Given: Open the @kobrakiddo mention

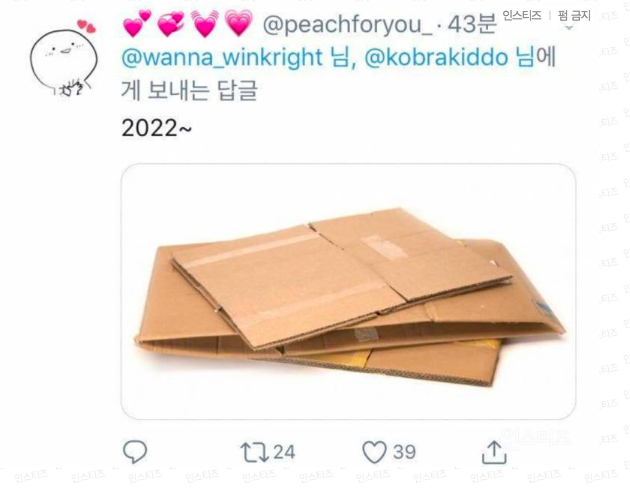Looking at the screenshot, I should tap(436, 57).
